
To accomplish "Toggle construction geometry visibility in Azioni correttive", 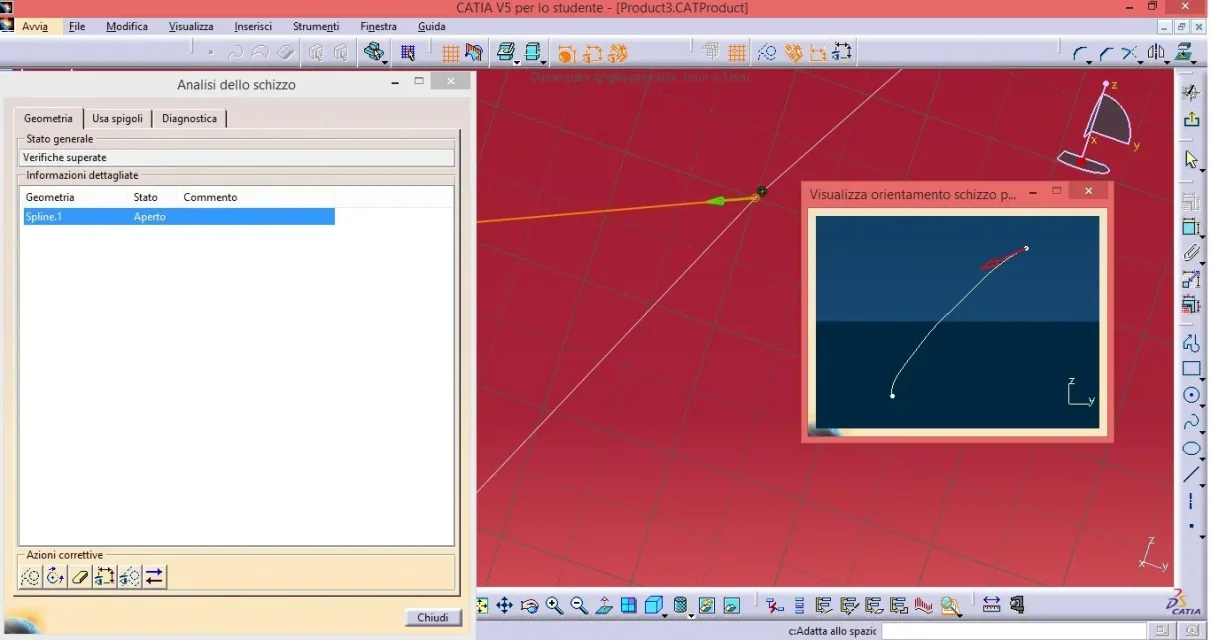I will coord(129,576).
